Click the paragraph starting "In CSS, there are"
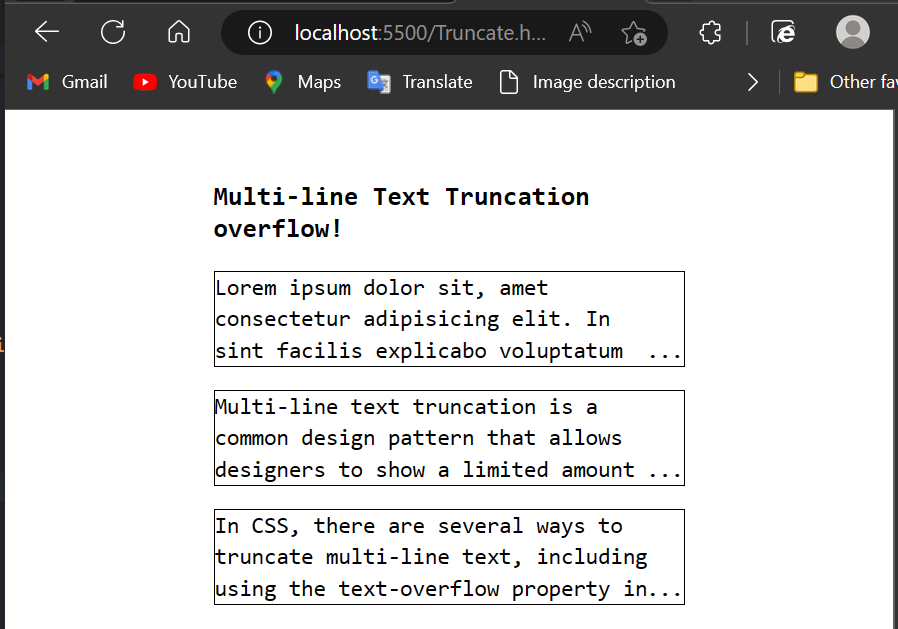Screen dimensions: 898x629 448,557
